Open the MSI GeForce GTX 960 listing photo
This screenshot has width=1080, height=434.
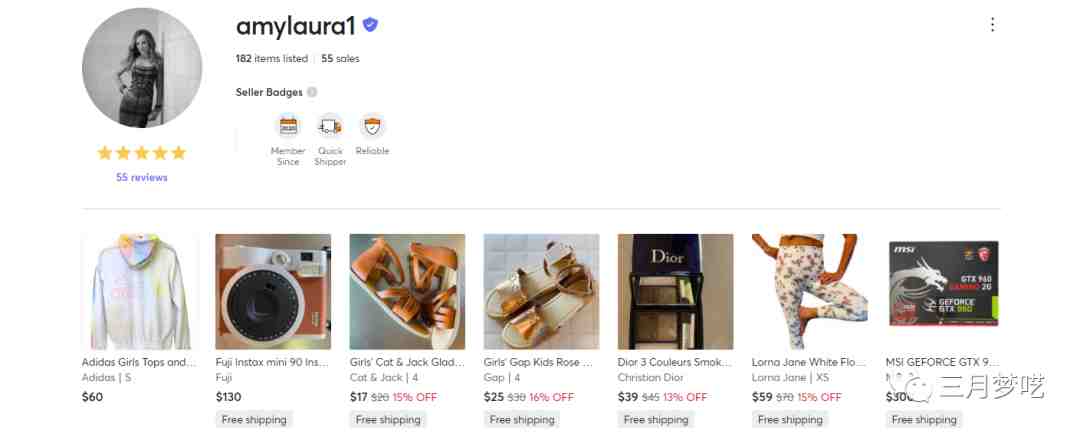pyautogui.click(x=944, y=283)
